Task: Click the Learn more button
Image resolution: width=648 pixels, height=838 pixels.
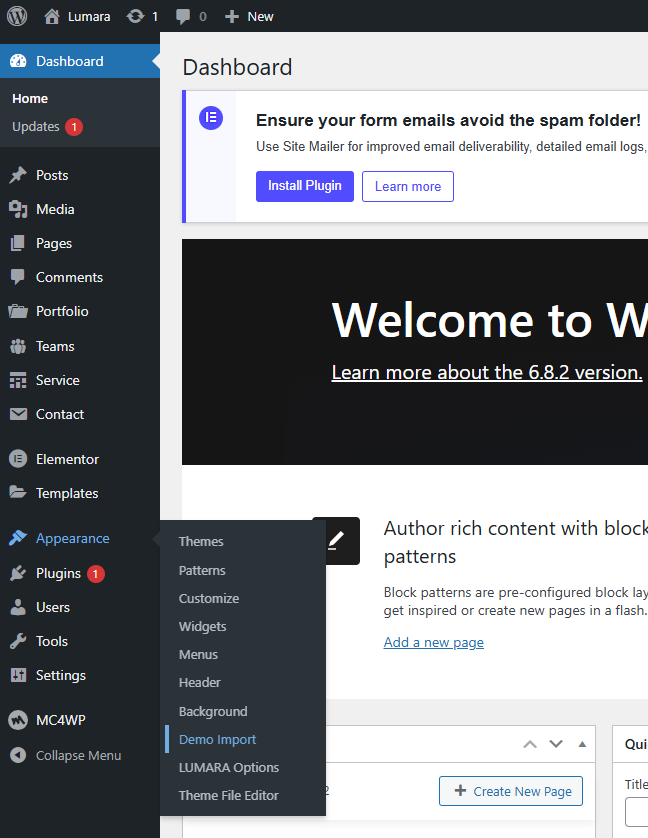Action: [x=407, y=186]
